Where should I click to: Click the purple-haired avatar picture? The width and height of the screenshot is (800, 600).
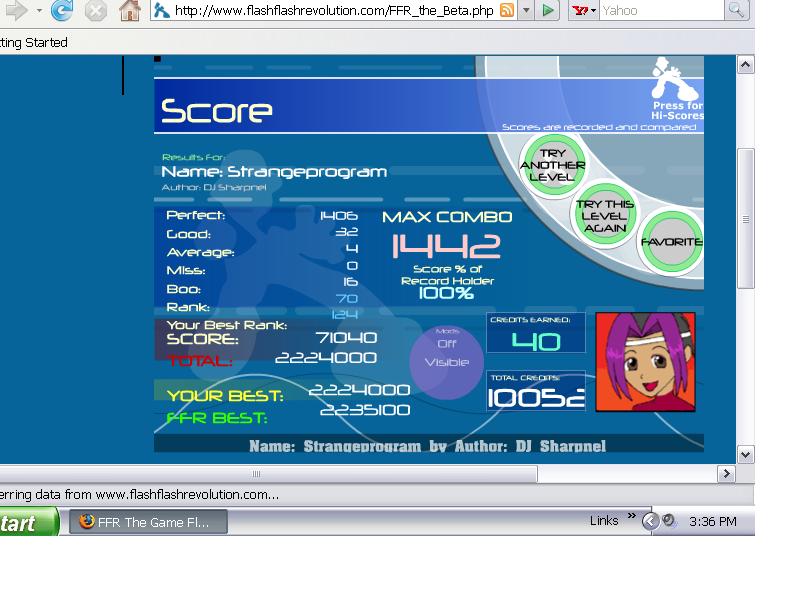click(x=645, y=362)
